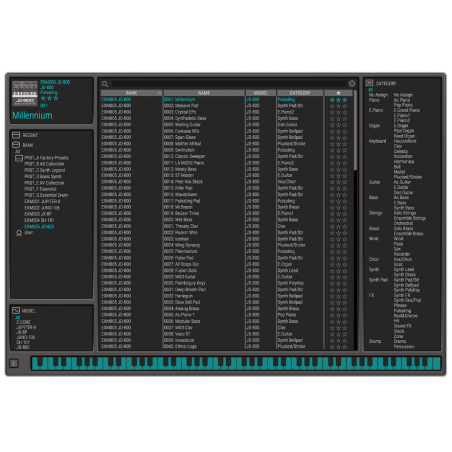This screenshot has width=452, height=452.
Task: Select the BANK section label
Action: click(28, 145)
